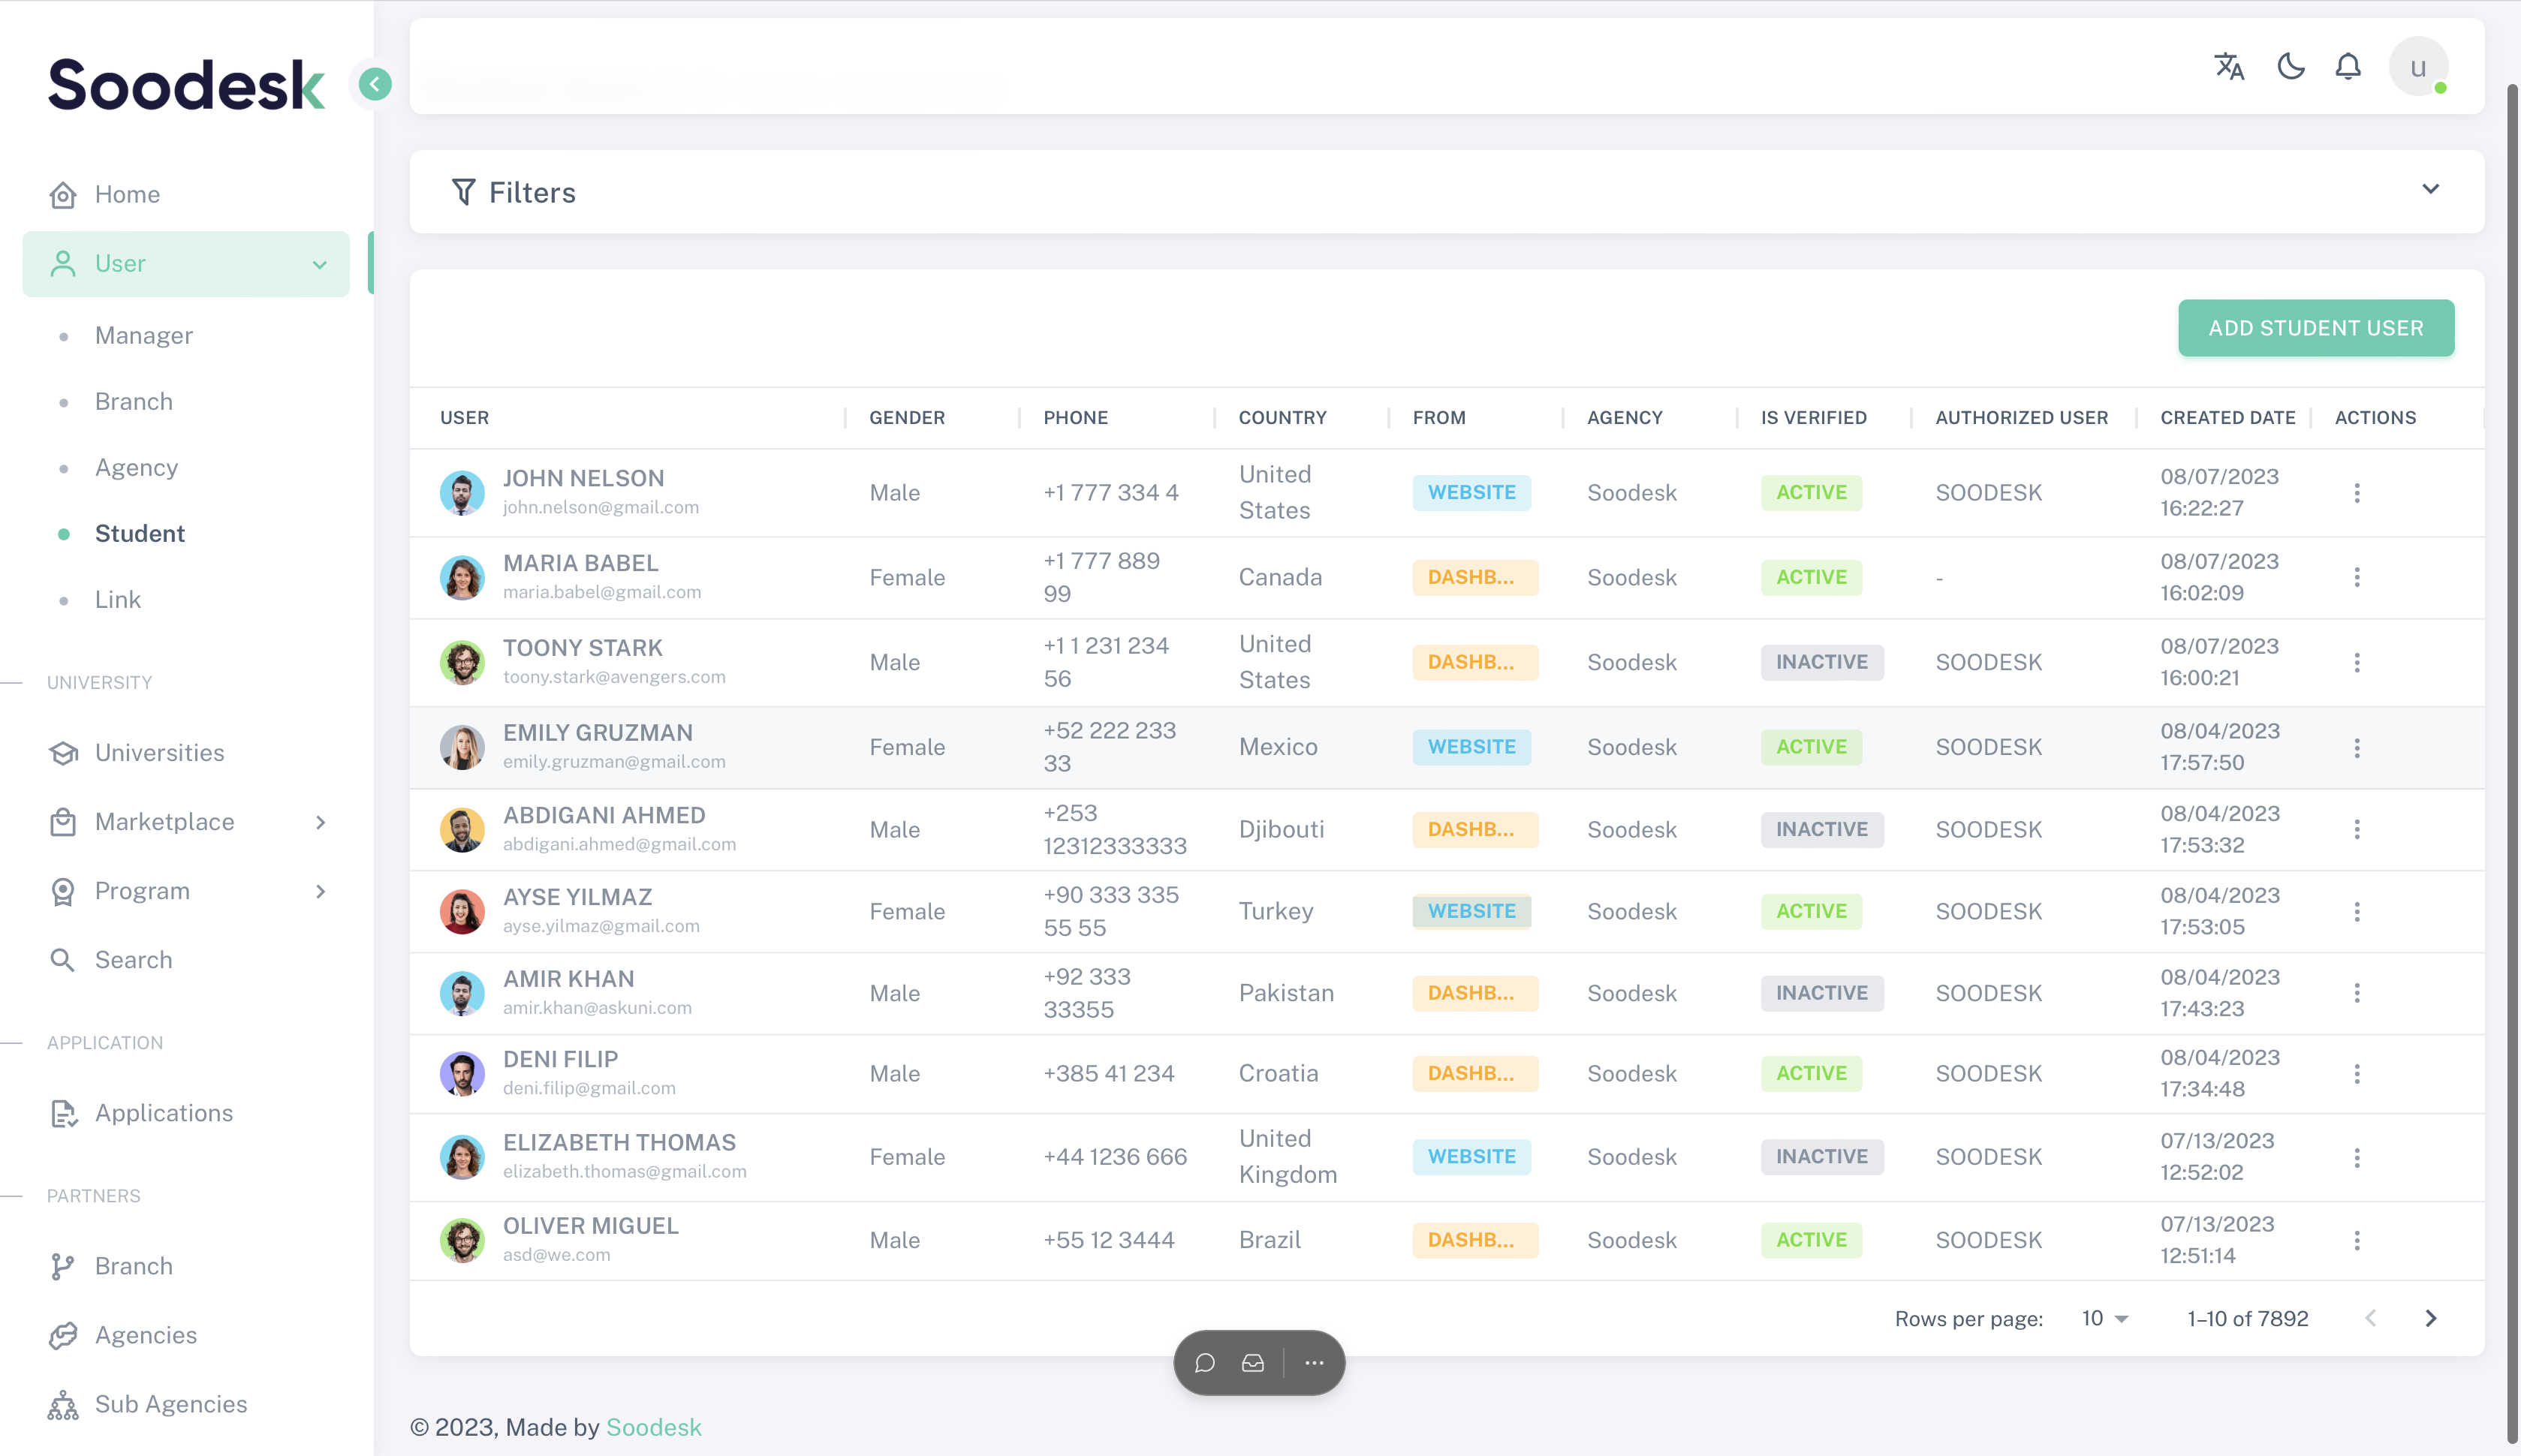The height and width of the screenshot is (1456, 2521).
Task: Click the INACTIVE badge for Toony Stark
Action: click(1822, 661)
